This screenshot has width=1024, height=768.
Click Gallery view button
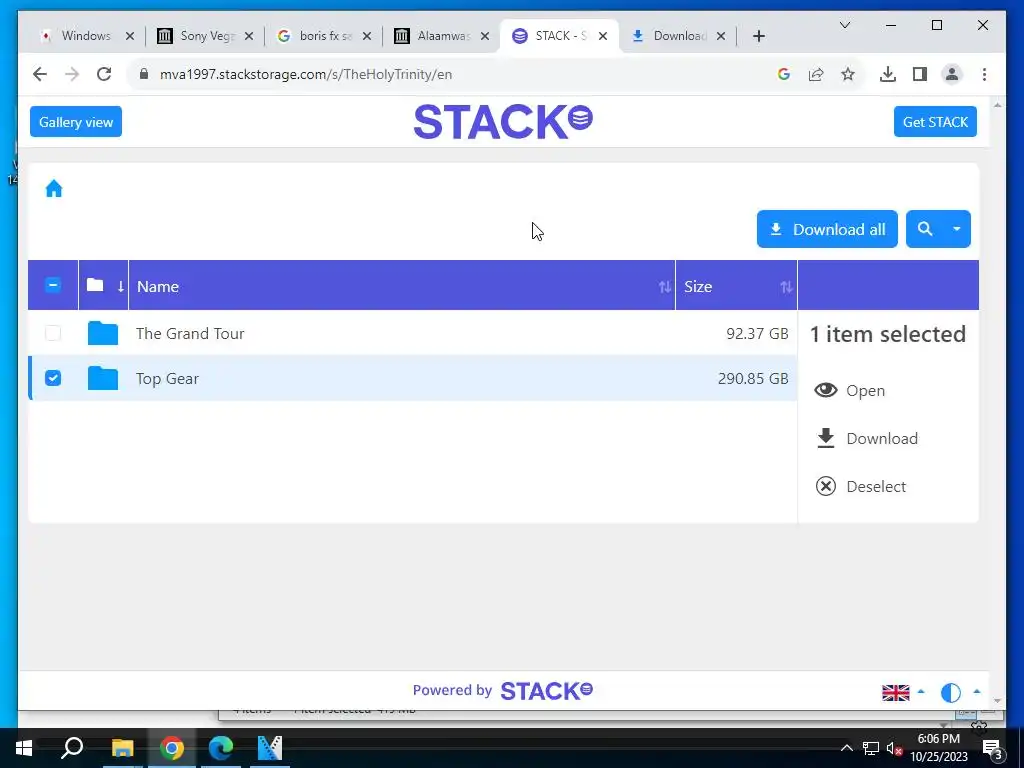click(x=76, y=121)
